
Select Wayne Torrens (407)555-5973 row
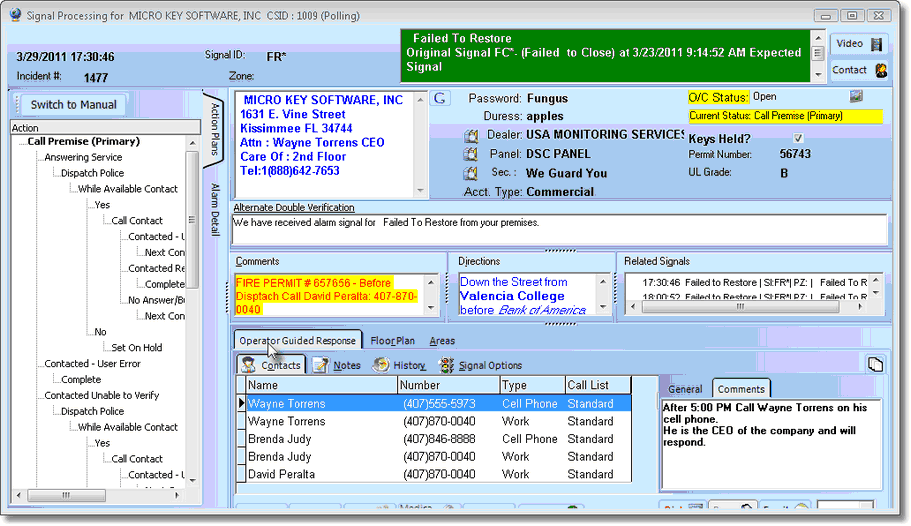(439, 403)
